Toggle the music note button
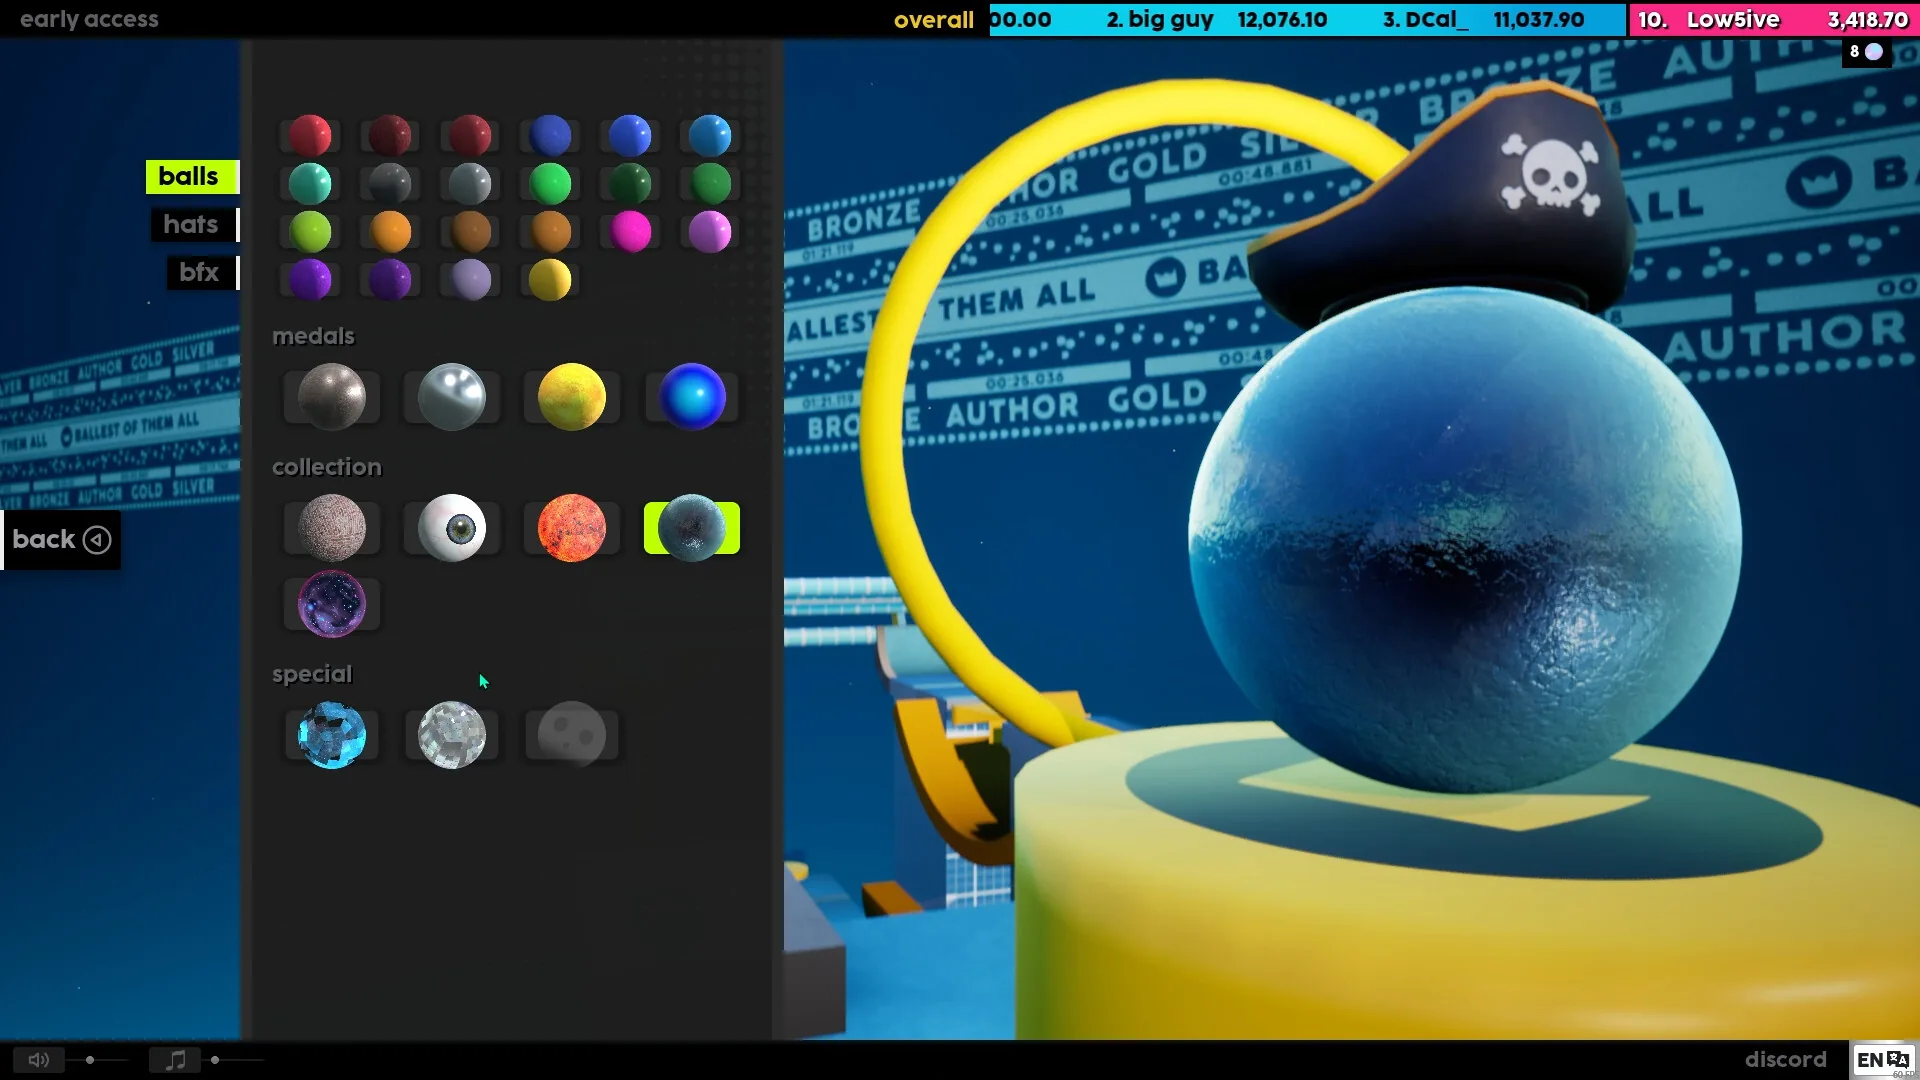This screenshot has width=1920, height=1080. 175,1060
